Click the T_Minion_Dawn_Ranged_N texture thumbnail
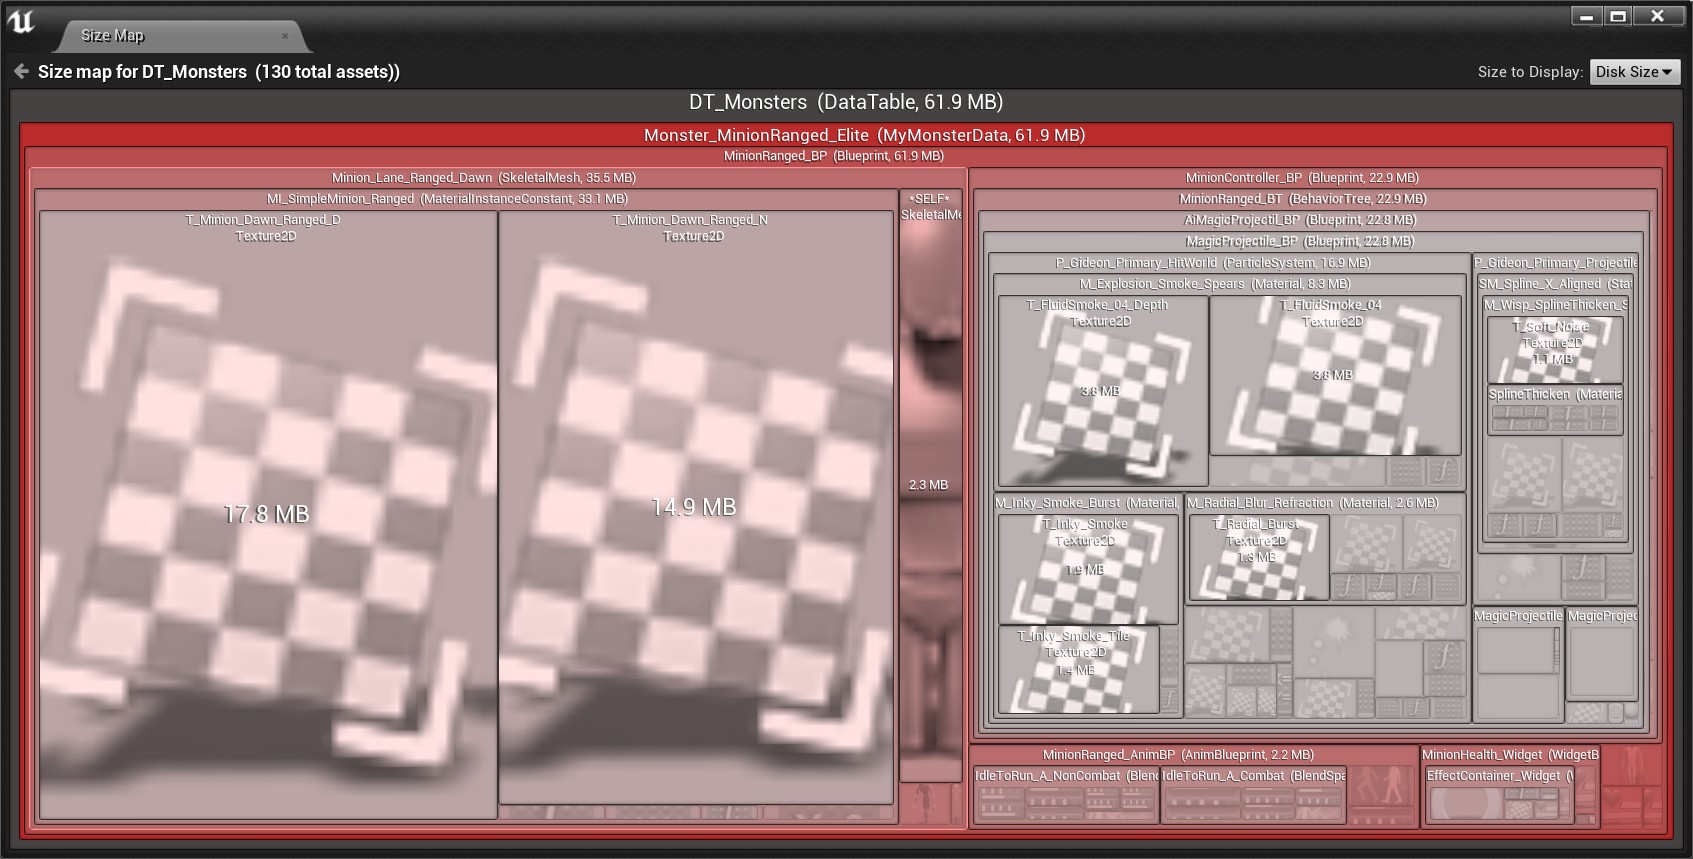The width and height of the screenshot is (1693, 859). 695,508
